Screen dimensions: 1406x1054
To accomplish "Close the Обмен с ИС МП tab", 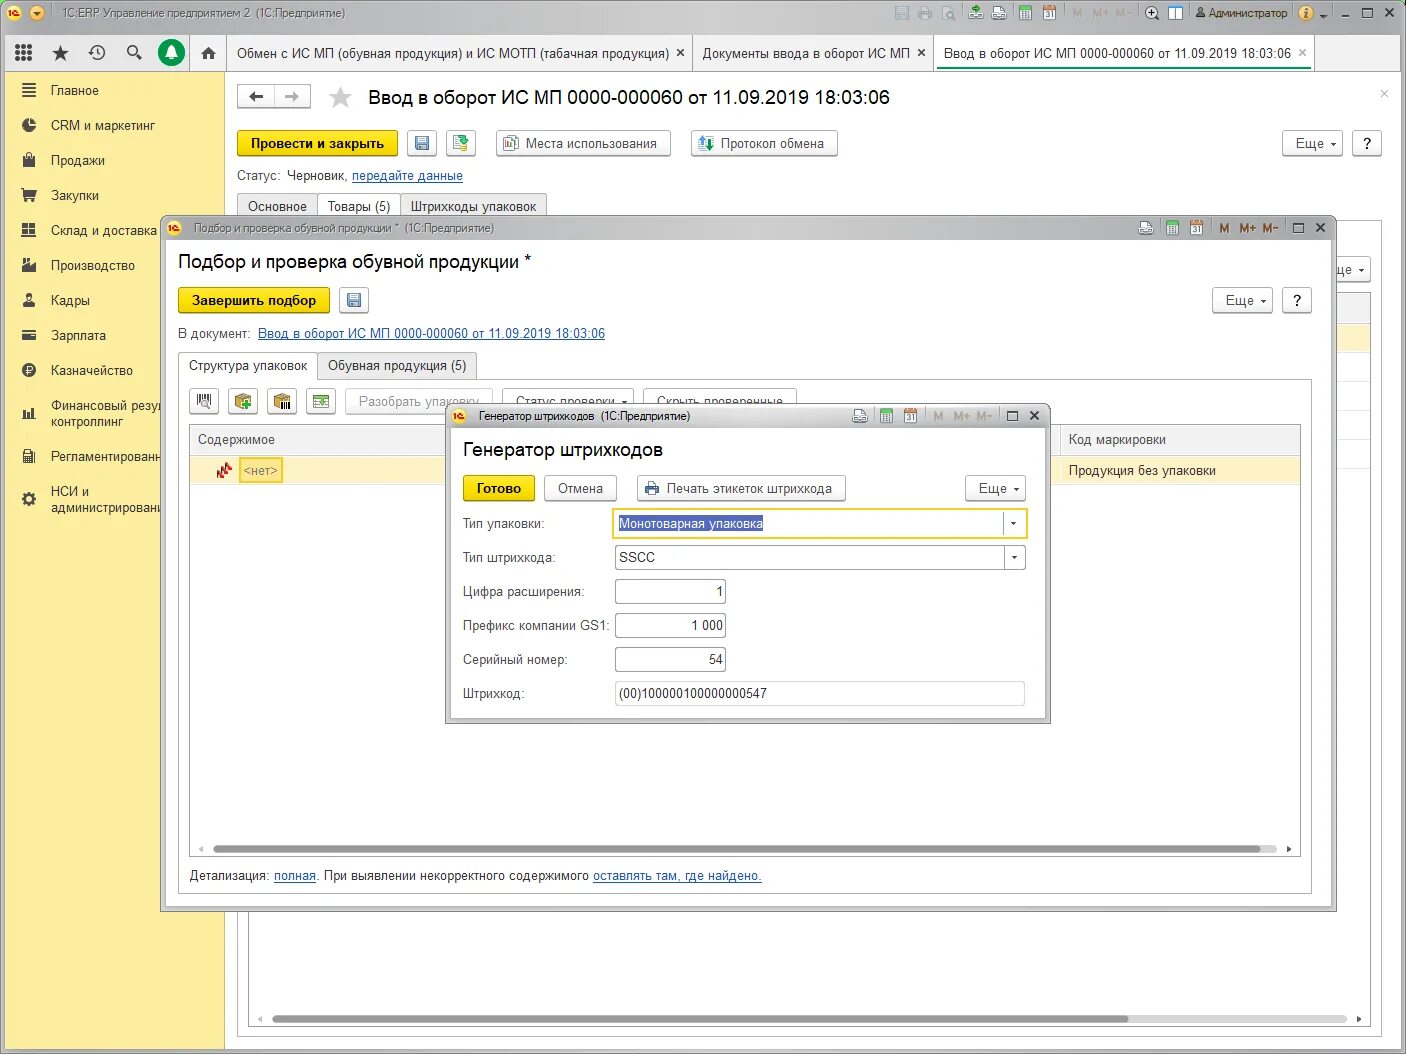I will [681, 53].
